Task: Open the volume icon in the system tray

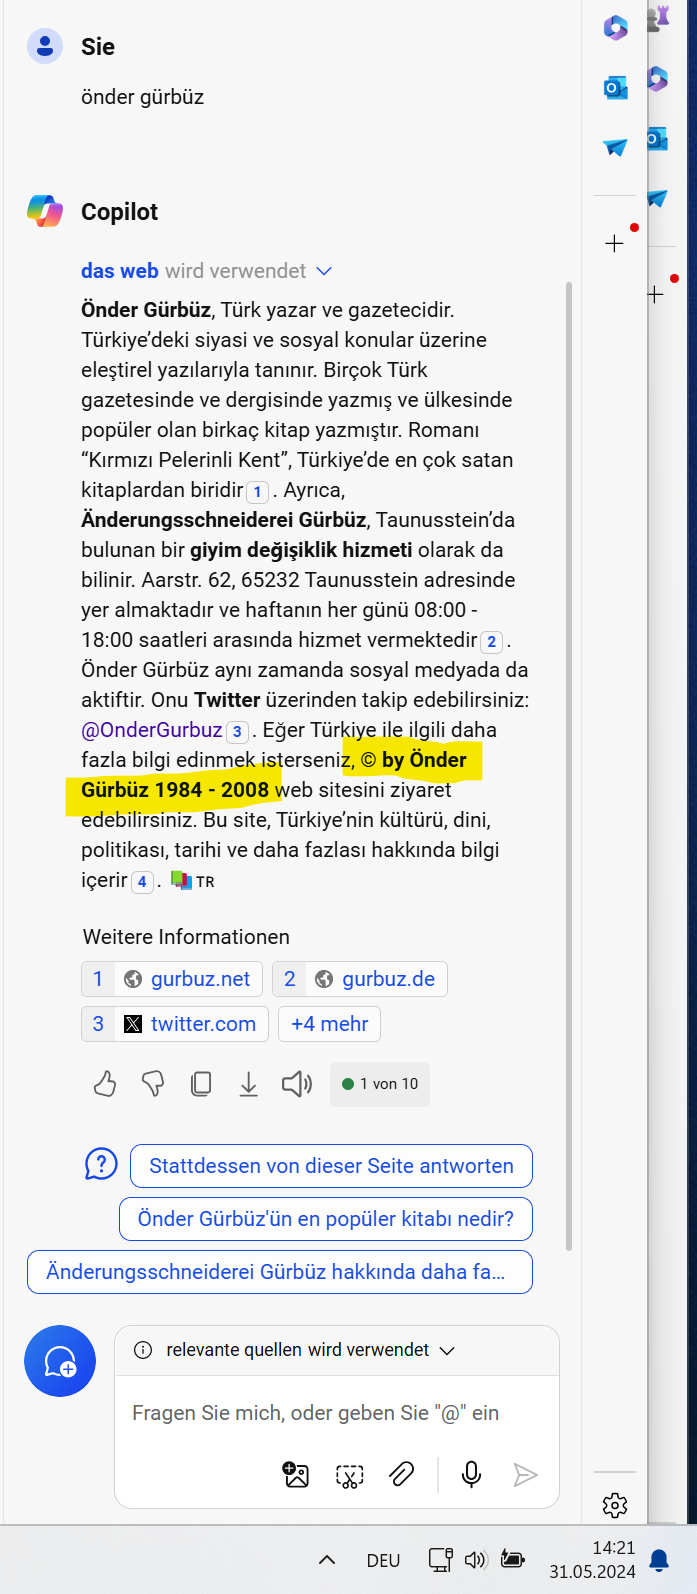Action: [476, 1560]
